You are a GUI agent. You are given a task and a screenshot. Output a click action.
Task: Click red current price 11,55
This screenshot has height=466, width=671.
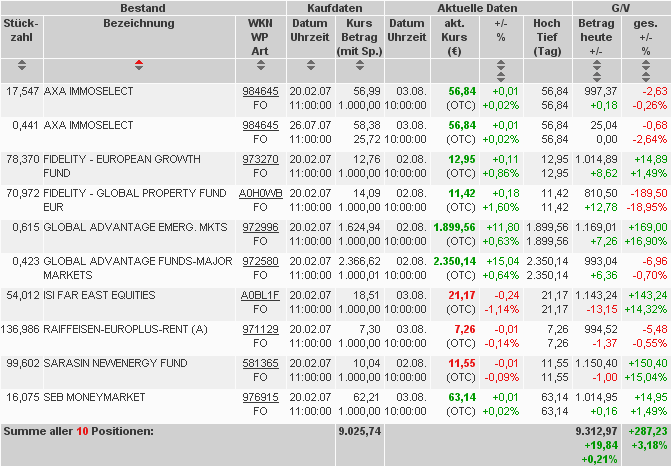[462, 363]
